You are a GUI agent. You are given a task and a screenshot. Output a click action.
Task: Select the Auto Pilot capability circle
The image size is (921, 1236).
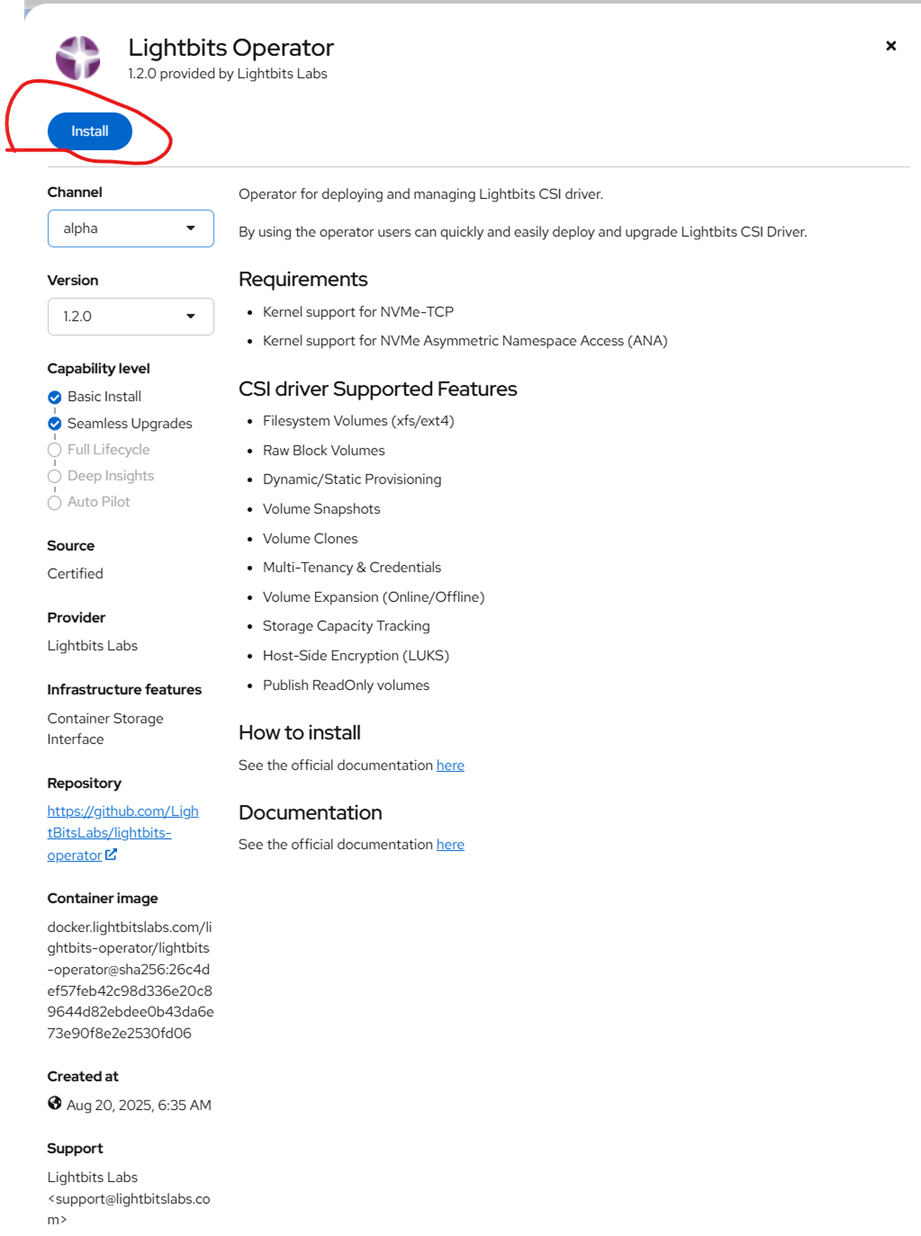point(55,502)
